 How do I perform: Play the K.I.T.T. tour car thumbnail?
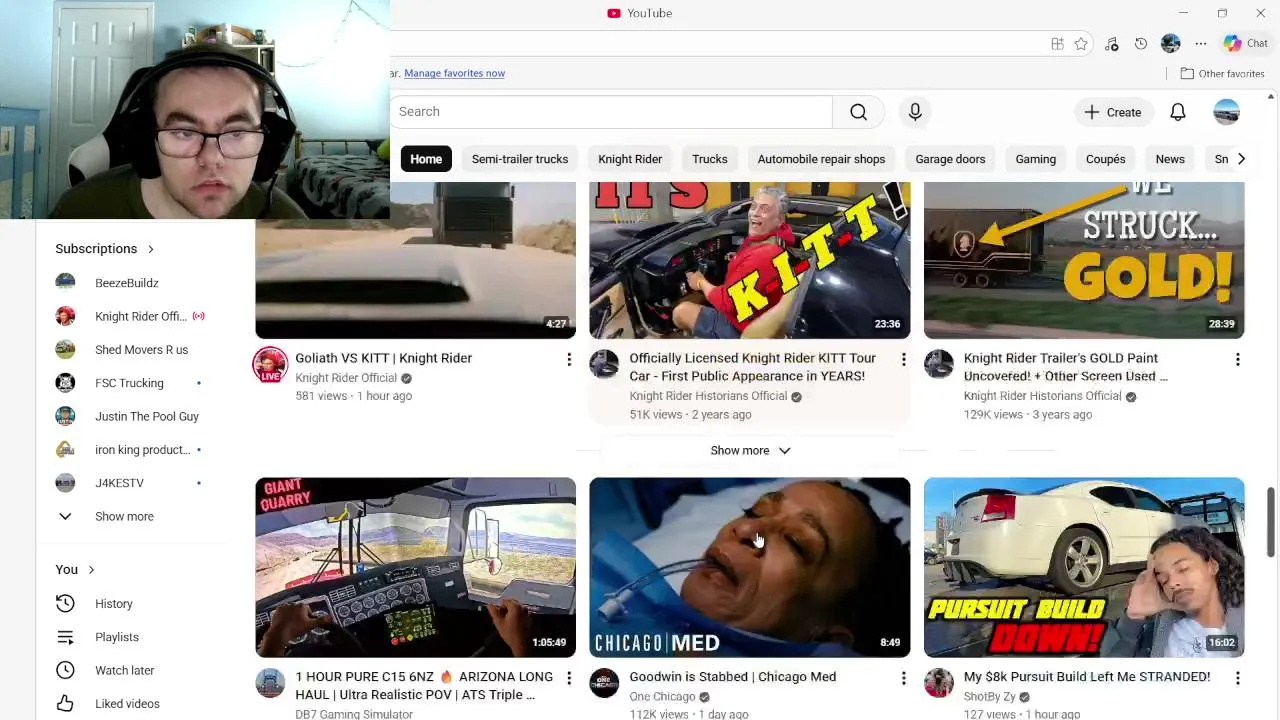(750, 260)
